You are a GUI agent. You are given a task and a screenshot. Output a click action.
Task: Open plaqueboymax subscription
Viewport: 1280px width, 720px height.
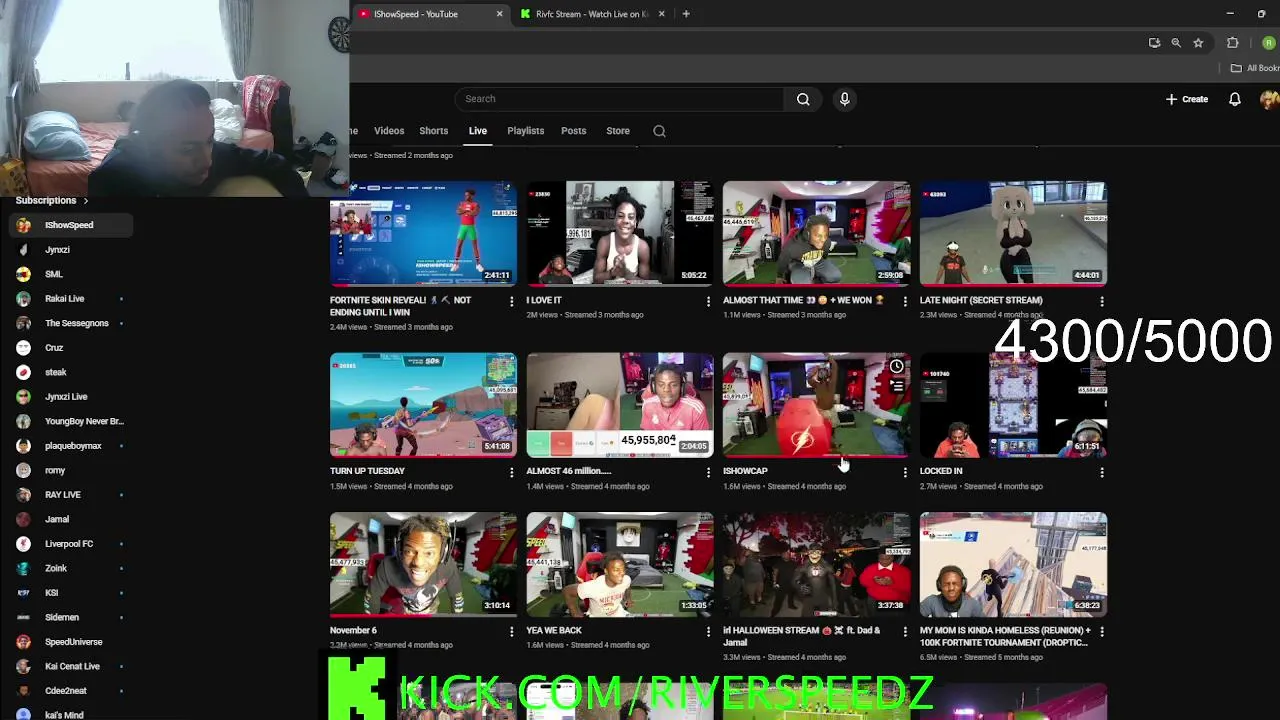tap(69, 446)
